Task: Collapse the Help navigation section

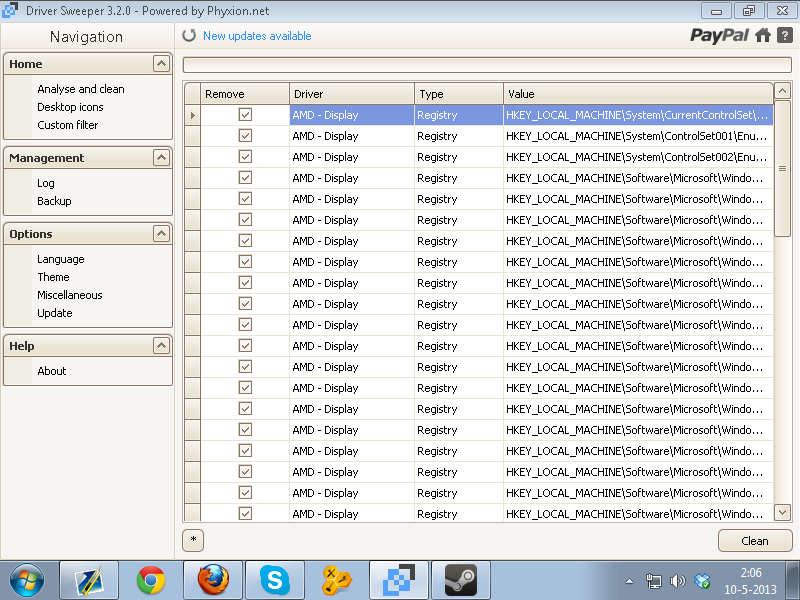Action: tap(161, 346)
